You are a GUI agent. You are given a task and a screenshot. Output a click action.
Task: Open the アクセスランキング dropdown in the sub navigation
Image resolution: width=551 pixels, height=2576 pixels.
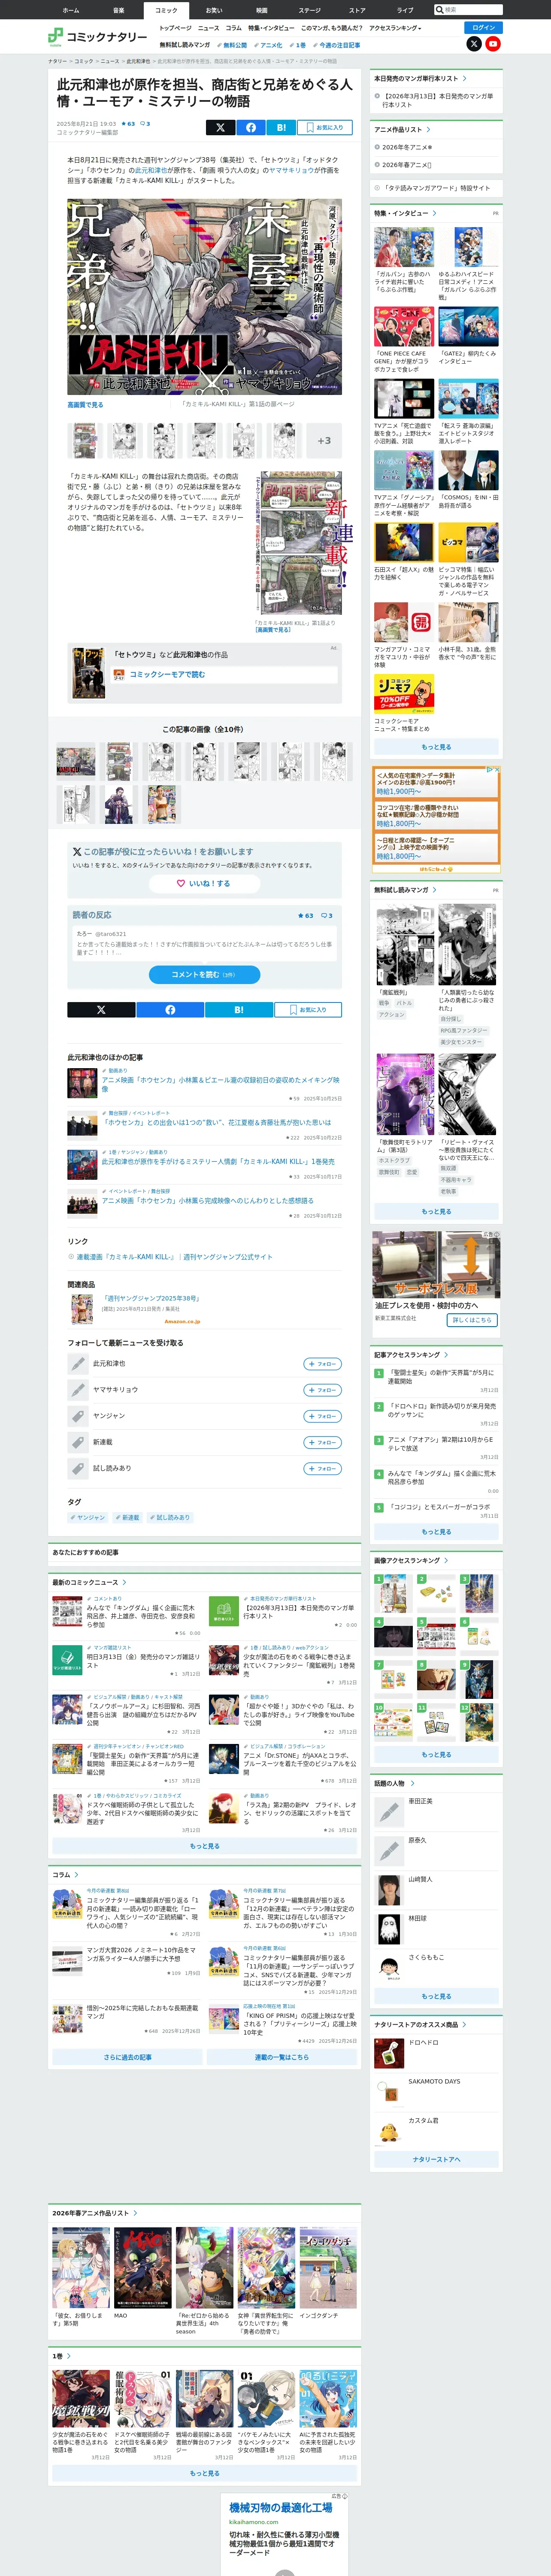click(x=395, y=28)
